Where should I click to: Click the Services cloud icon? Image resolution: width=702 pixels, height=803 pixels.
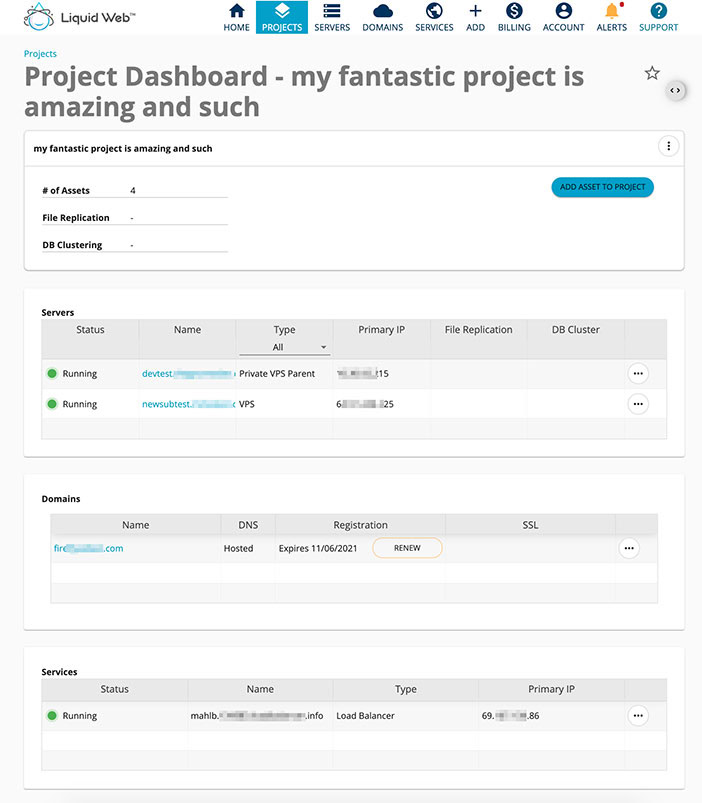click(433, 14)
